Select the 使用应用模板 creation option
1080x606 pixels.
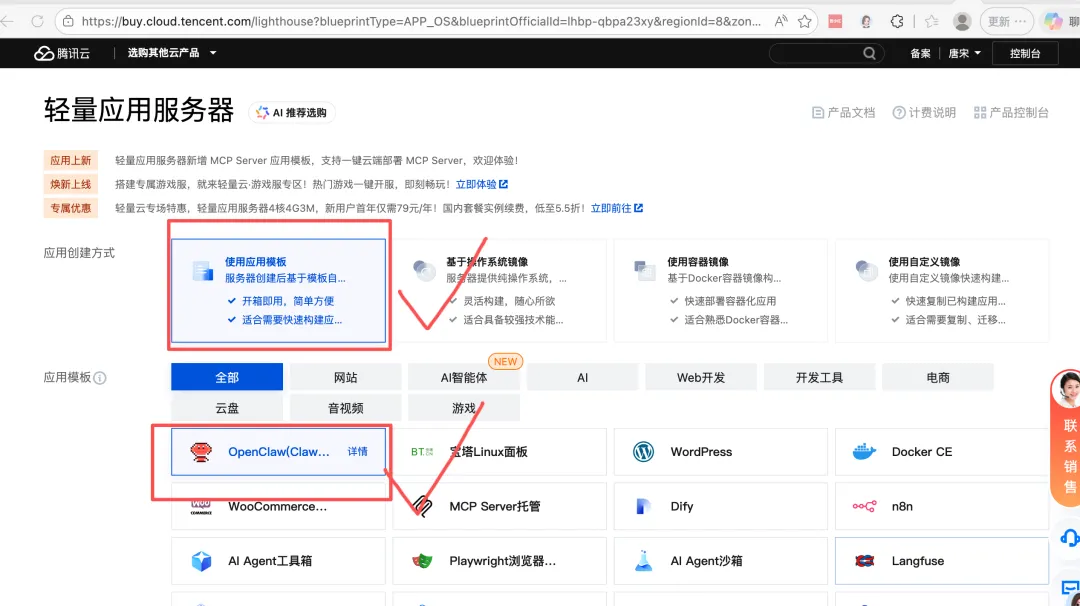(x=278, y=291)
